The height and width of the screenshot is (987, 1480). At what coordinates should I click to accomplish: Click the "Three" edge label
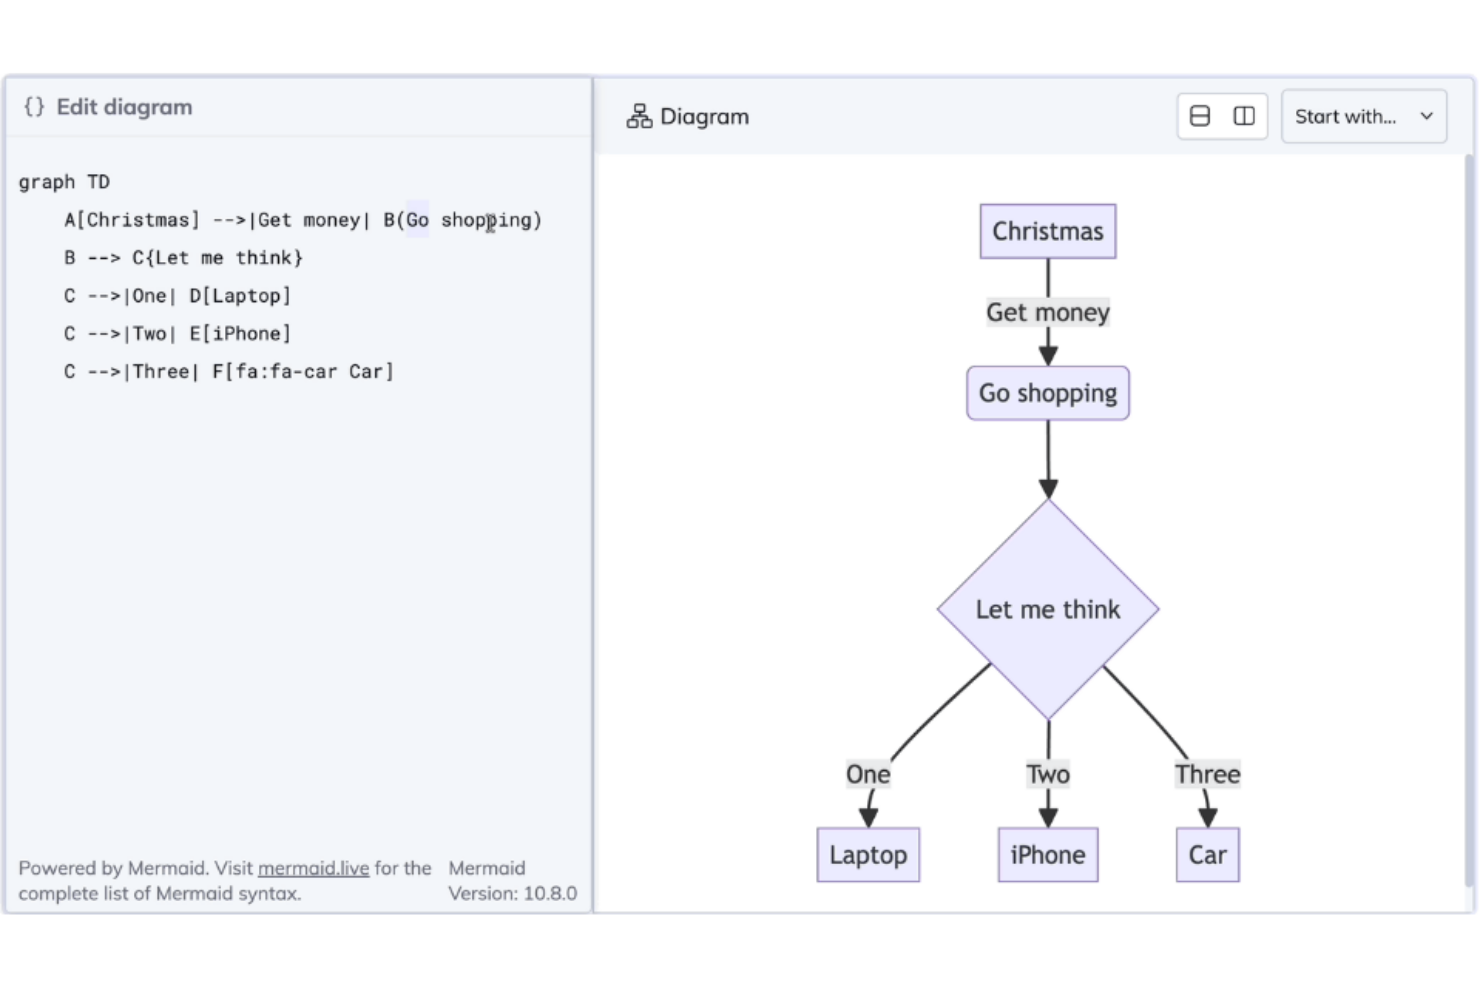[x=1207, y=774]
